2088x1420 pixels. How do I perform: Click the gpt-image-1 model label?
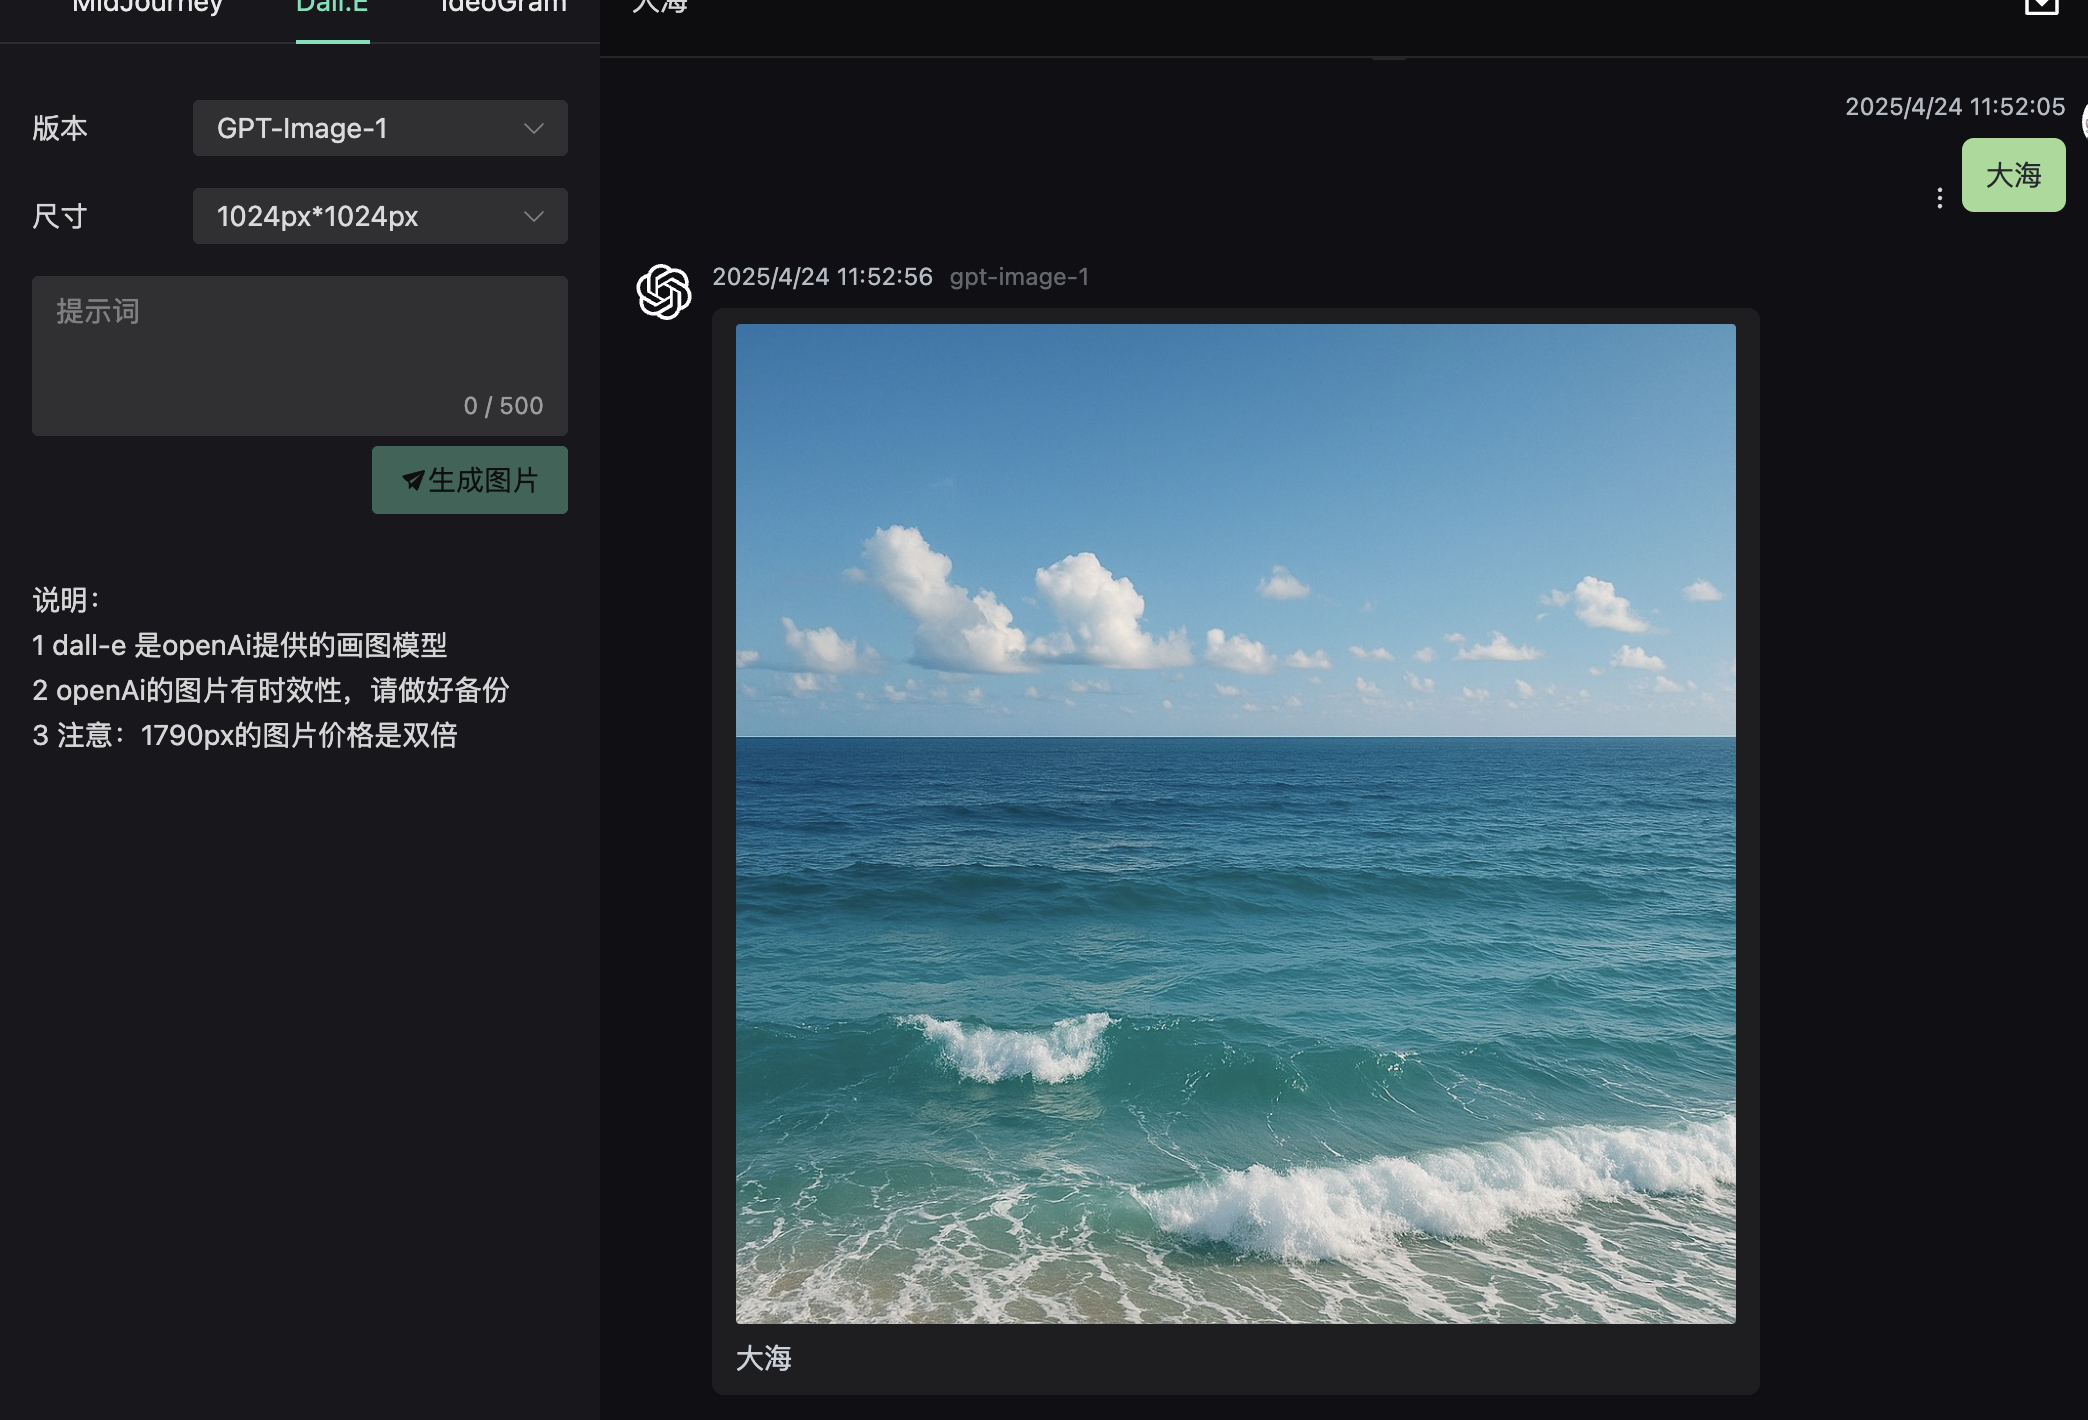(1018, 277)
